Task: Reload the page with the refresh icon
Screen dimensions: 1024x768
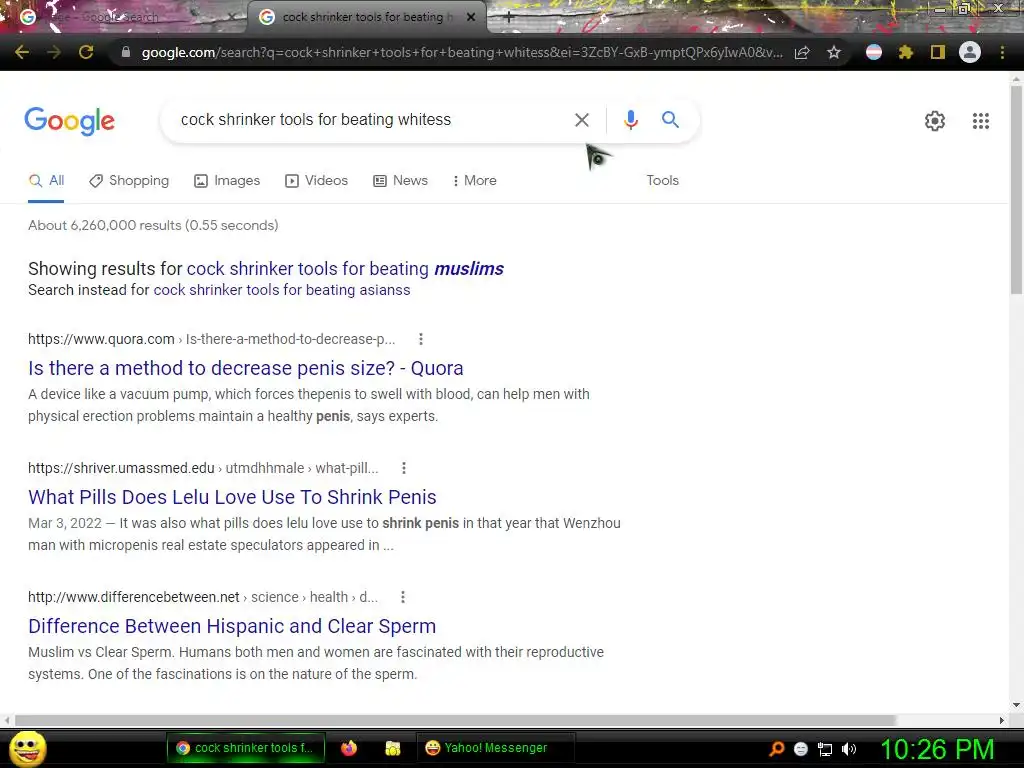Action: (x=86, y=52)
